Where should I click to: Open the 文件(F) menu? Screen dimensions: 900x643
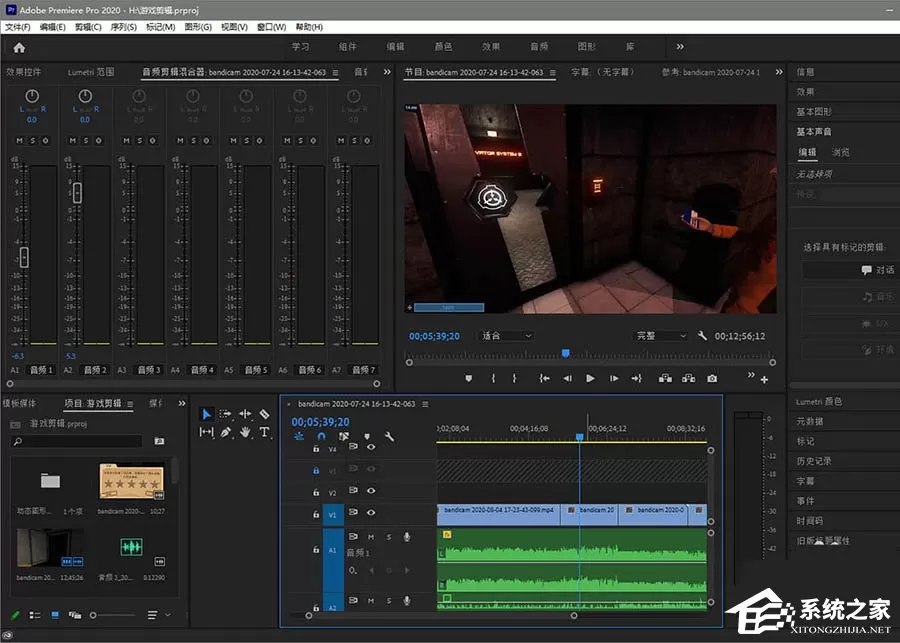coord(18,27)
